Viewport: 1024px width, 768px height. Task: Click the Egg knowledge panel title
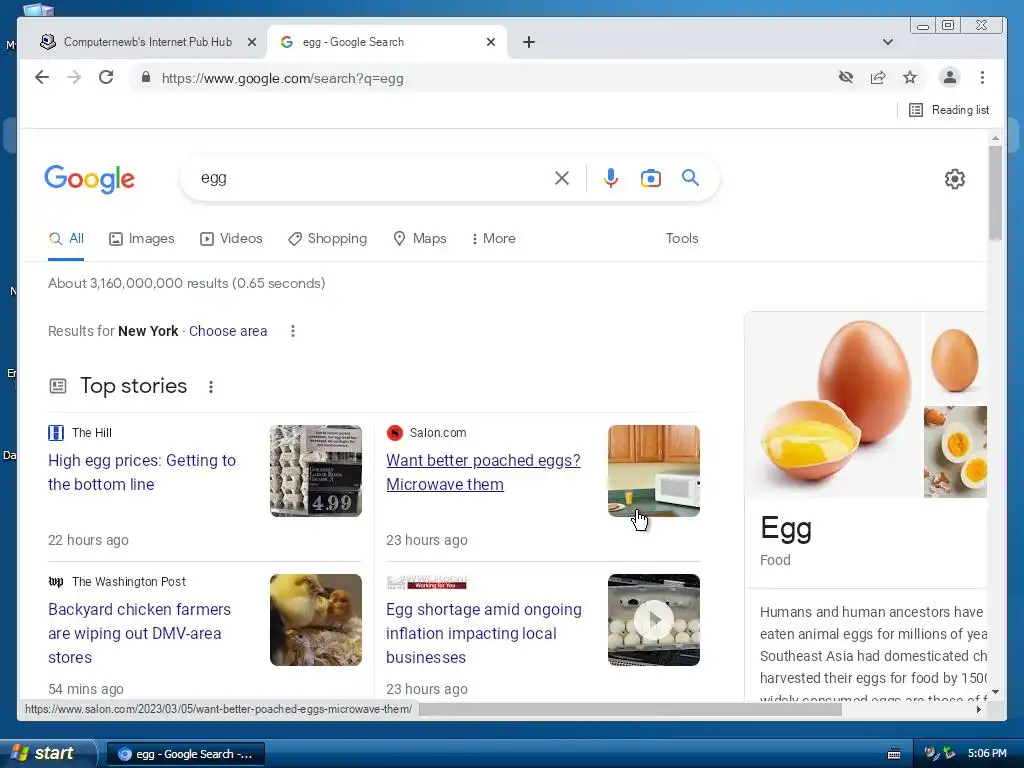point(786,529)
